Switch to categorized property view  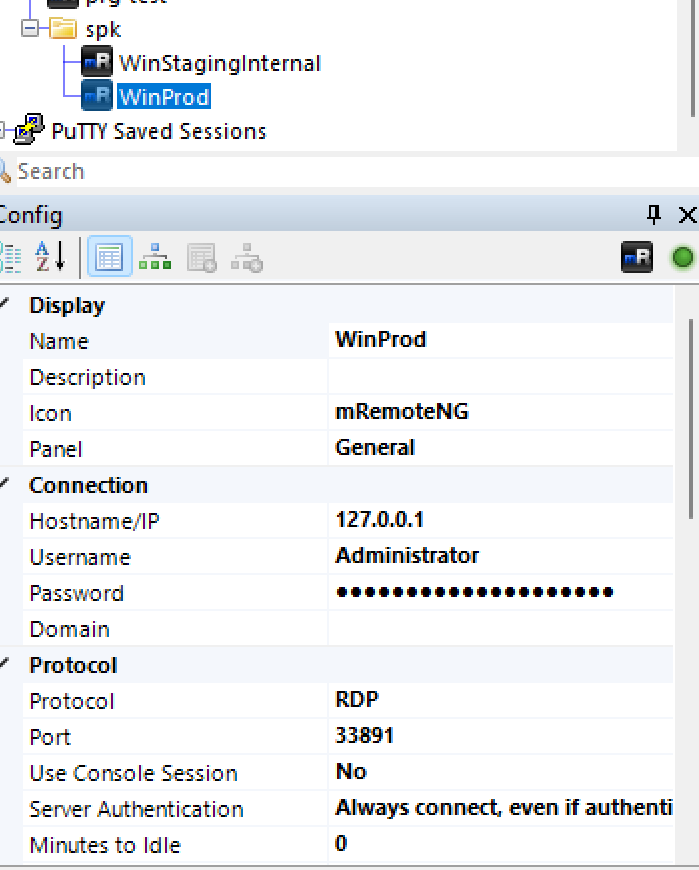(x=10, y=257)
